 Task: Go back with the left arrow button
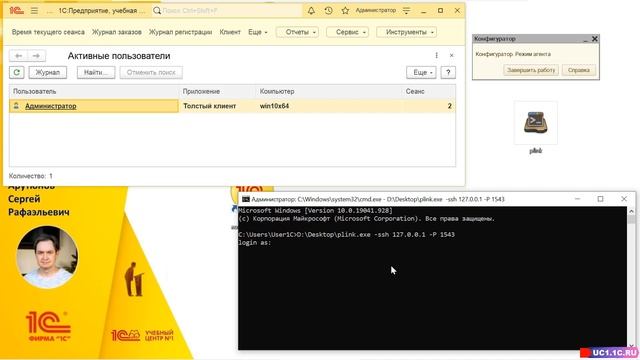[x=18, y=56]
